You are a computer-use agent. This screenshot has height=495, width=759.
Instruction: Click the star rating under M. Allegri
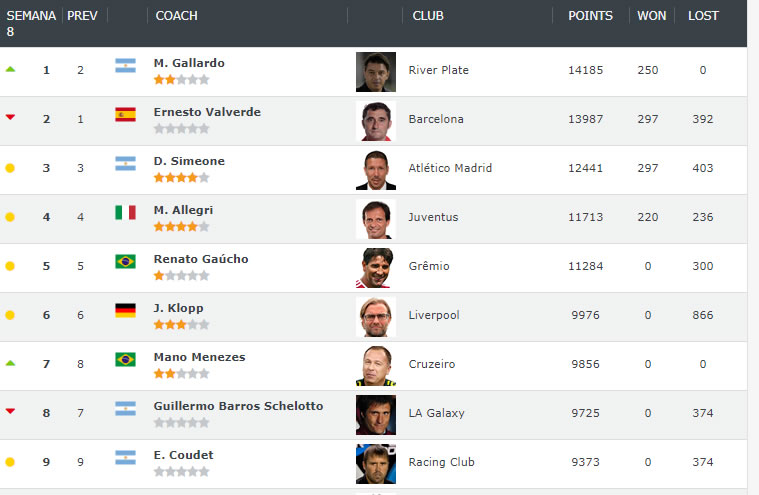coord(182,226)
